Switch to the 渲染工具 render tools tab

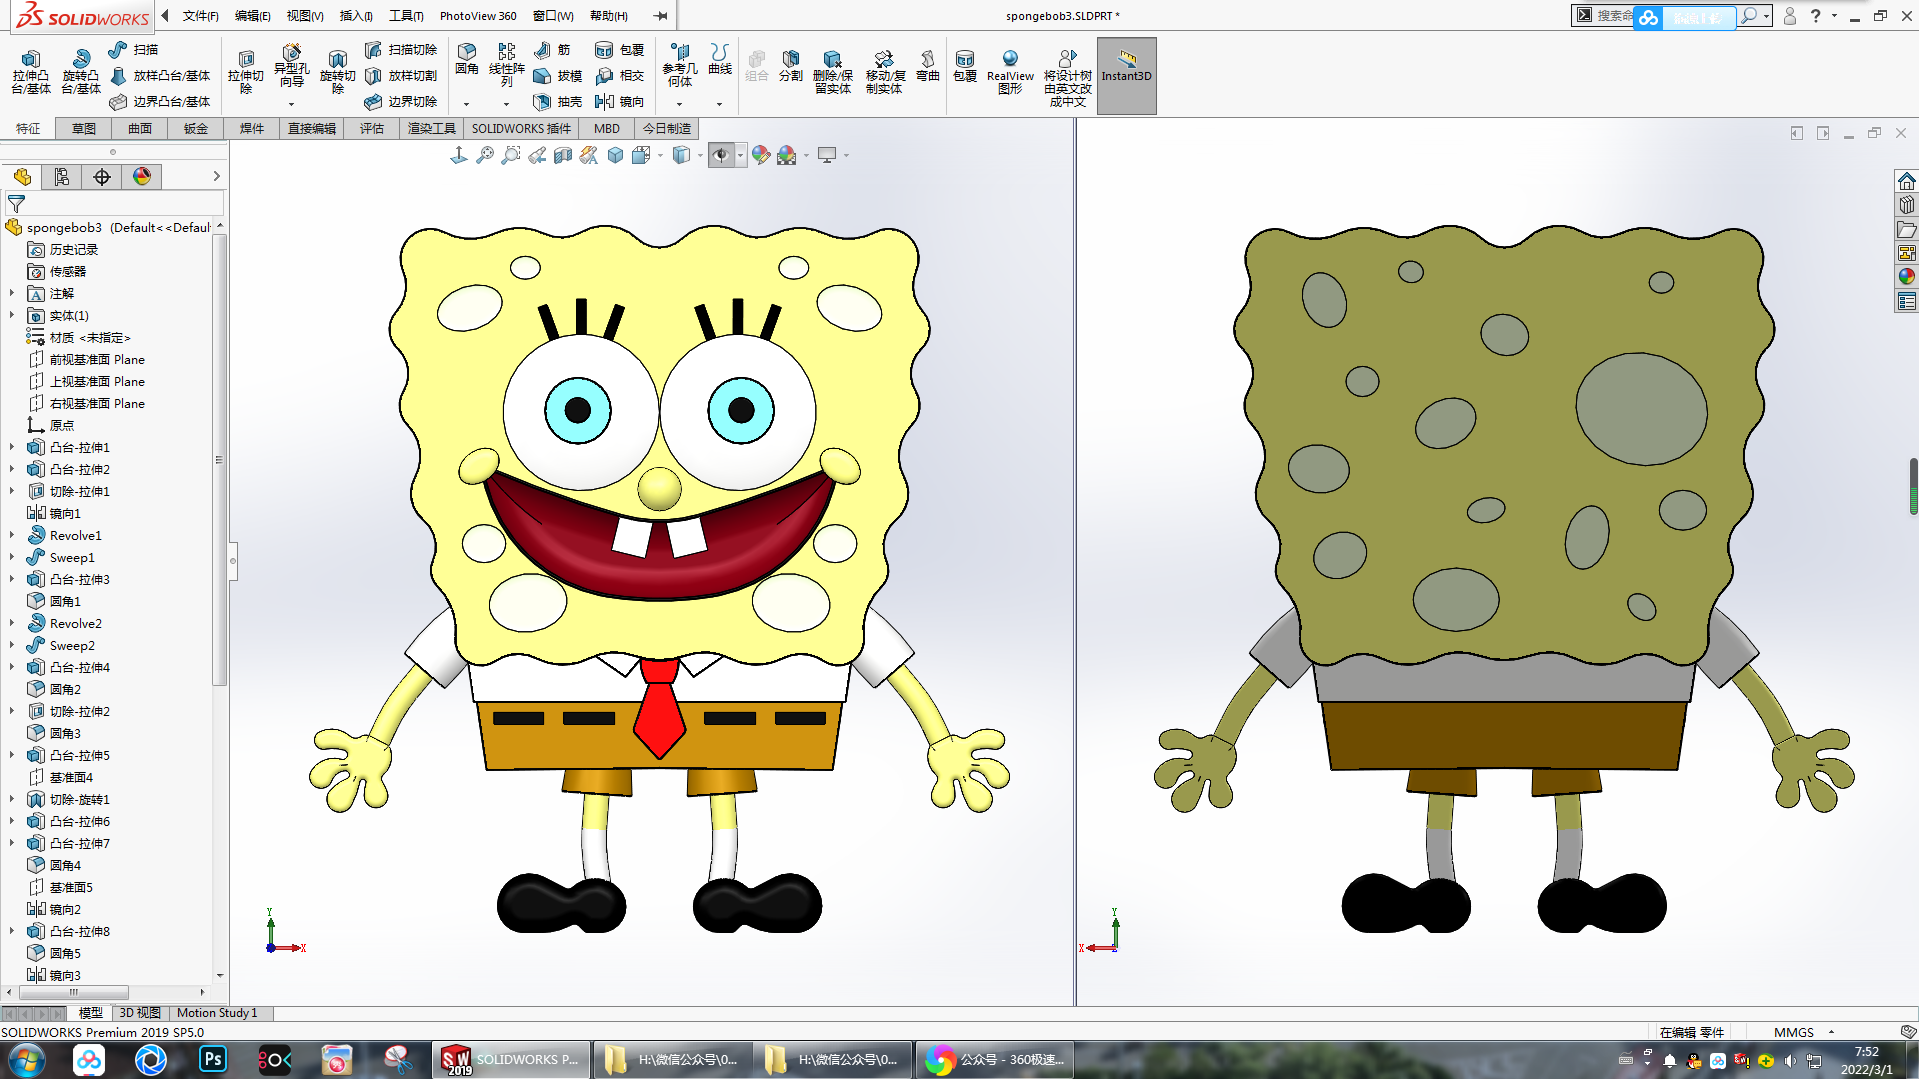coord(431,129)
